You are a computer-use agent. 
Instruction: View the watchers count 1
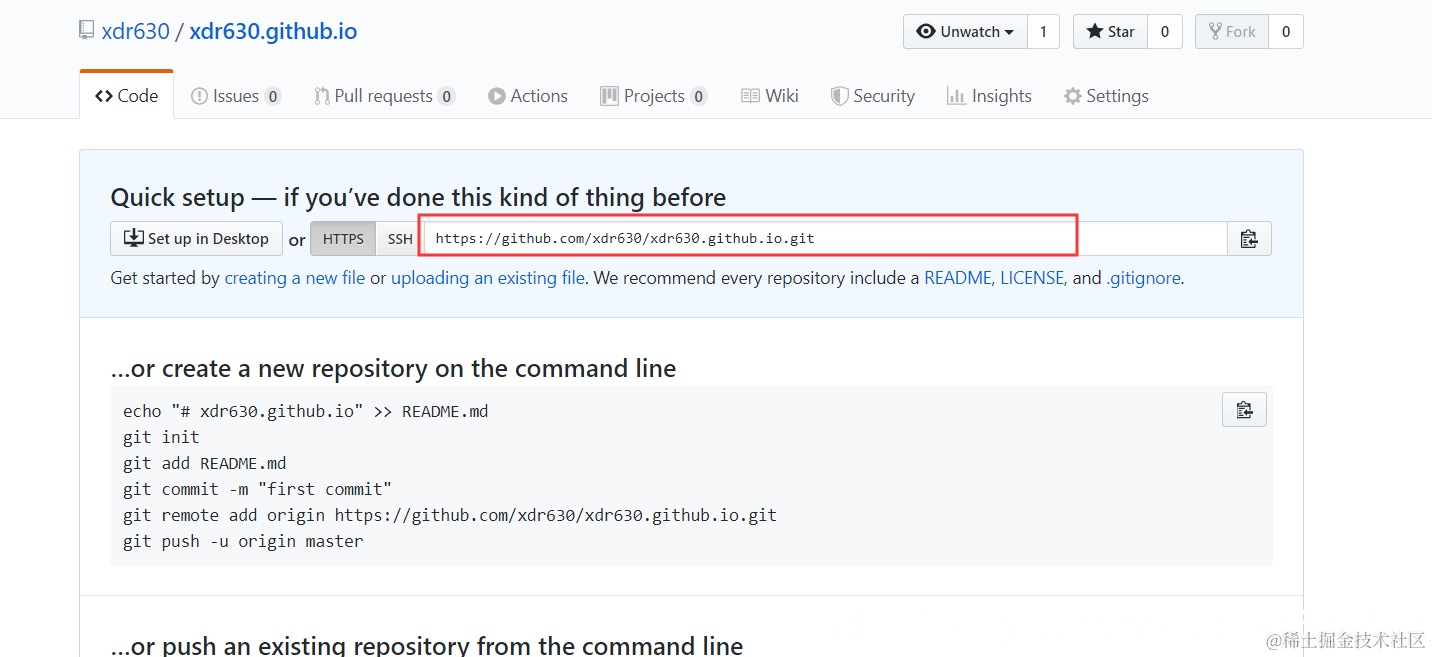pos(1043,32)
